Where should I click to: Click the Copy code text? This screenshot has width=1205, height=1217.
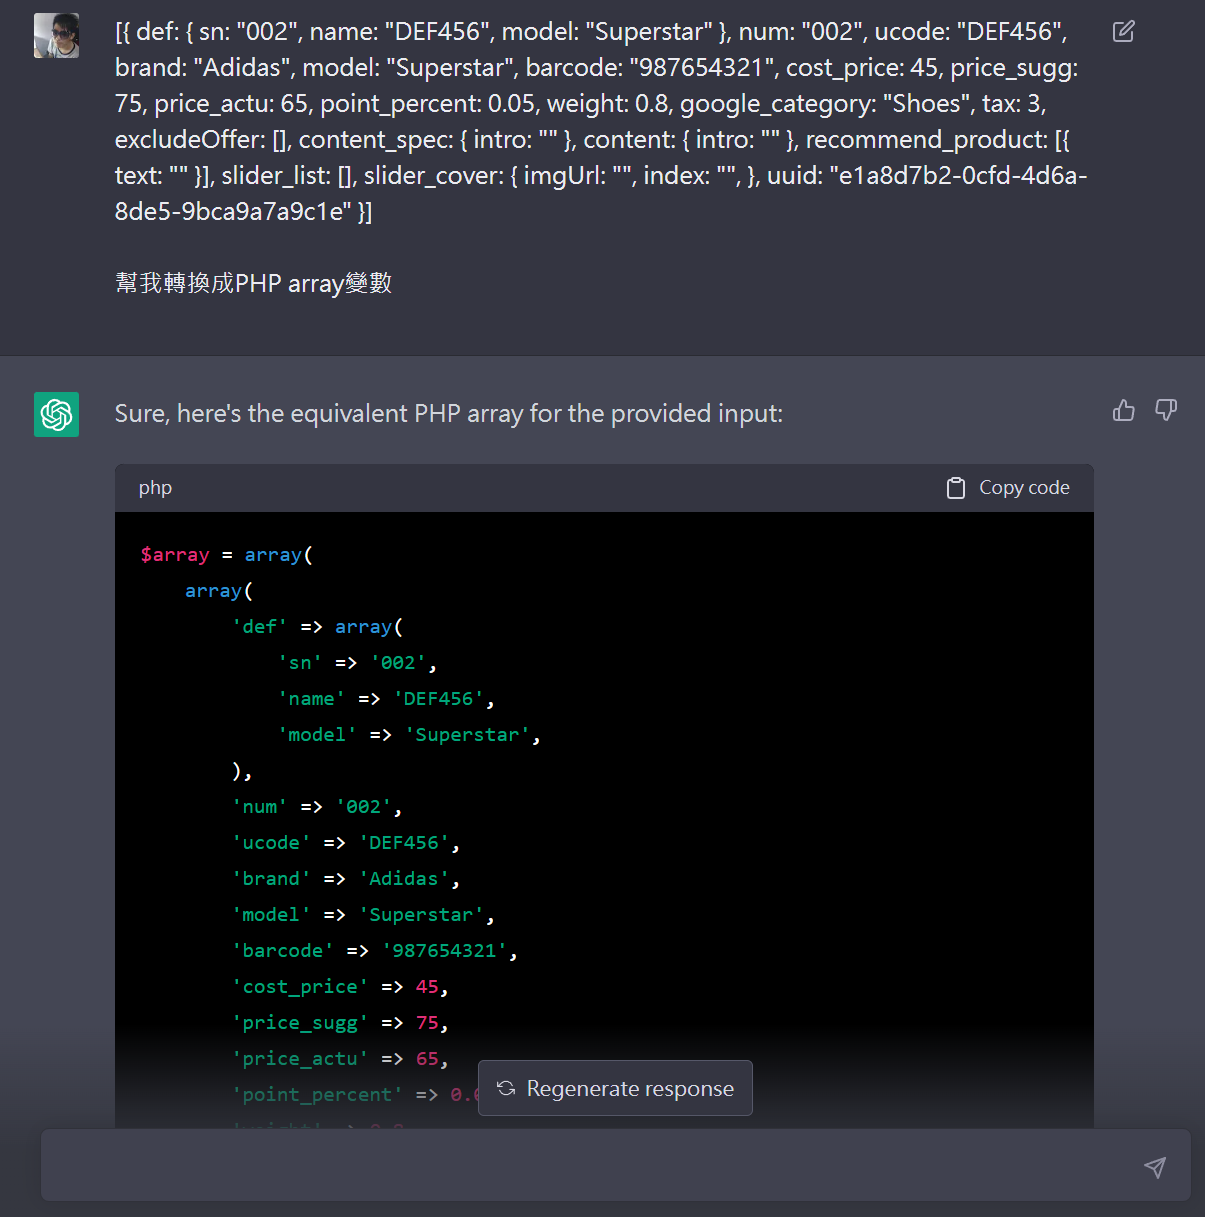tap(1024, 488)
